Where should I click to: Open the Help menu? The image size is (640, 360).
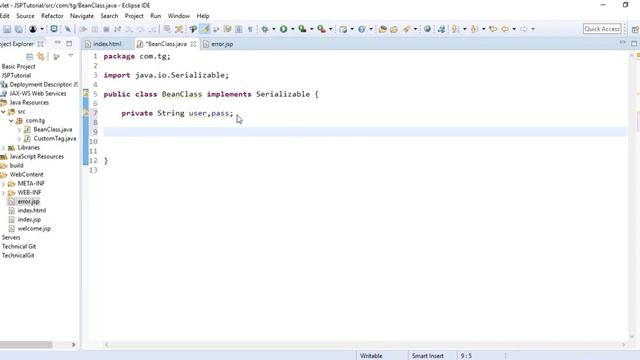coord(203,16)
